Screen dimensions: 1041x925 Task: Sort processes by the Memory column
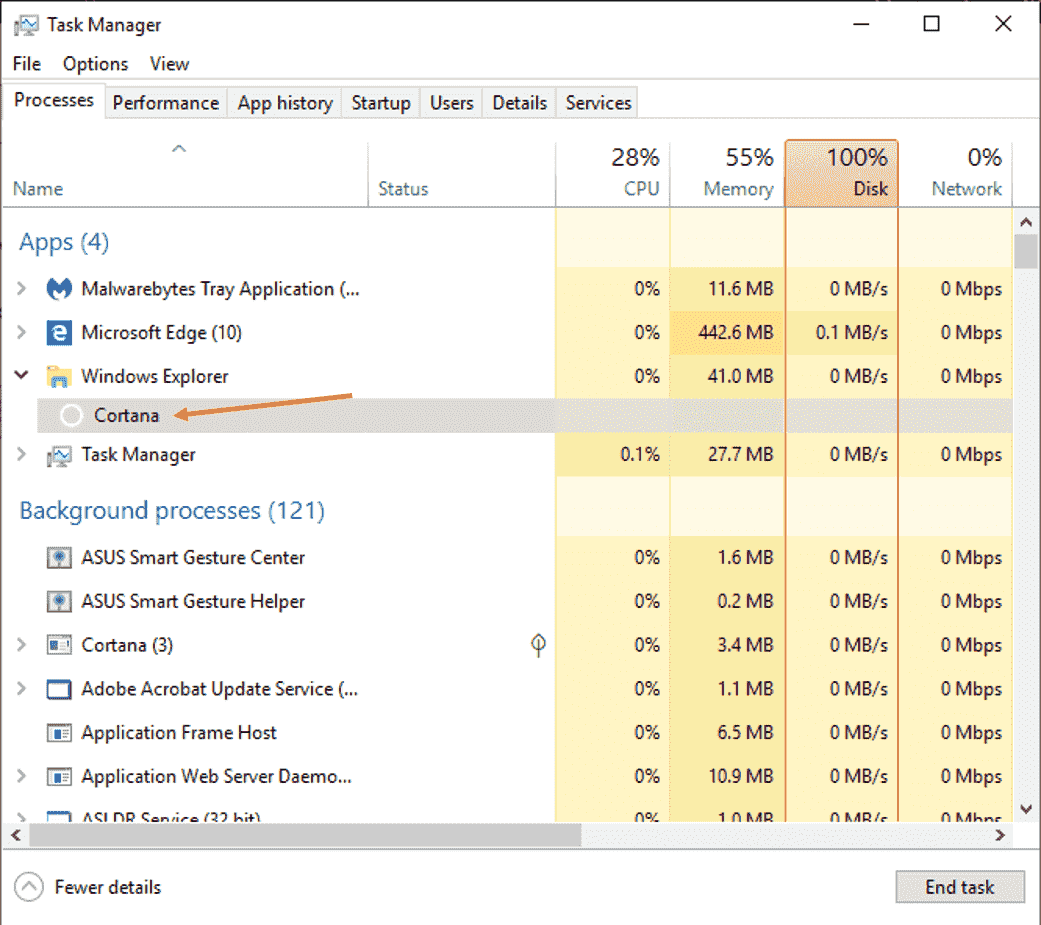click(x=727, y=174)
